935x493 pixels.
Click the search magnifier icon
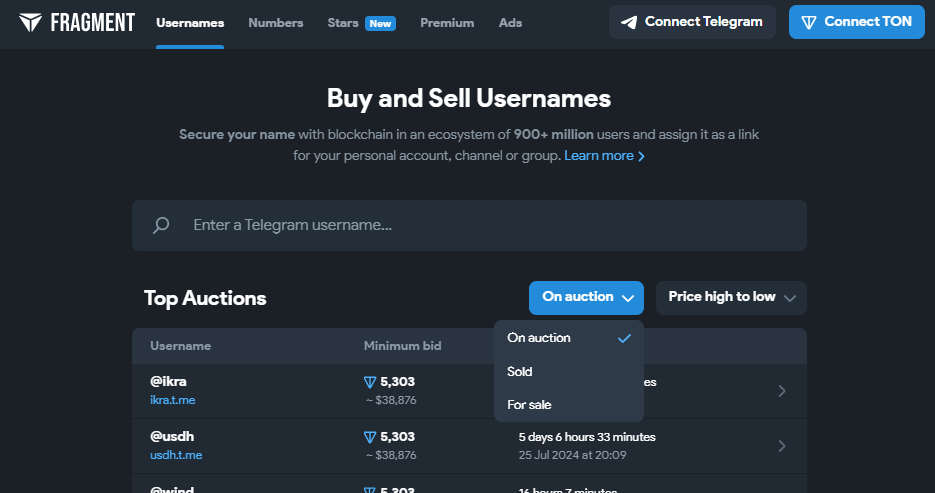click(161, 225)
